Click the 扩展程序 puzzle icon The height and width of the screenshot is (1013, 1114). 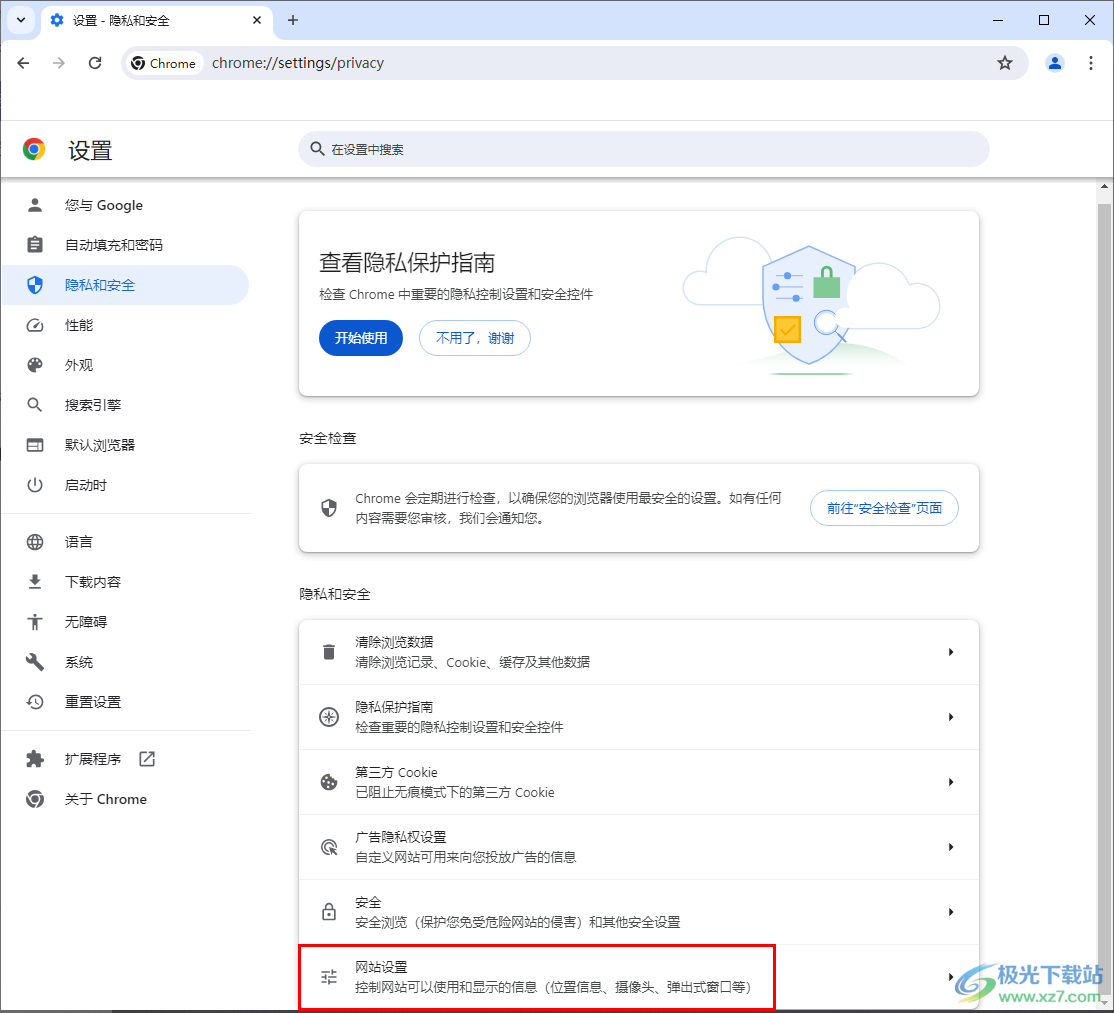coord(35,759)
